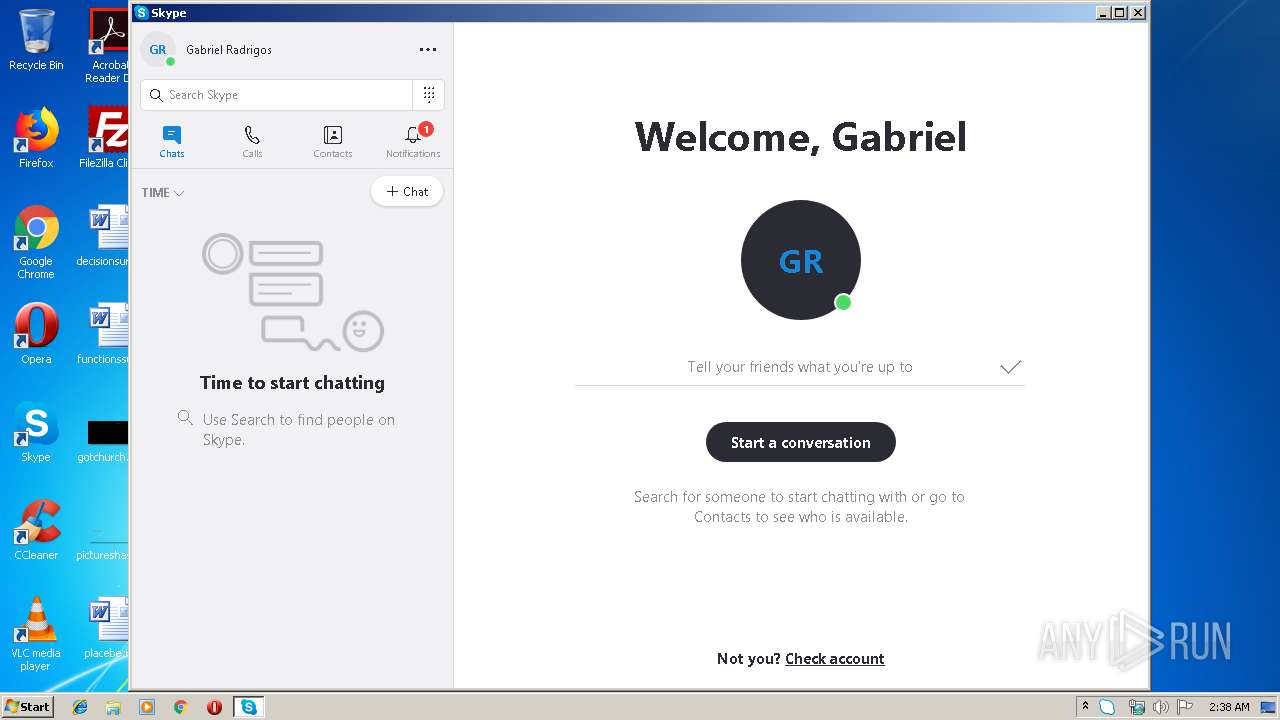Image resolution: width=1280 pixels, height=720 pixels.
Task: Maximize the Skype window
Action: 1120,13
